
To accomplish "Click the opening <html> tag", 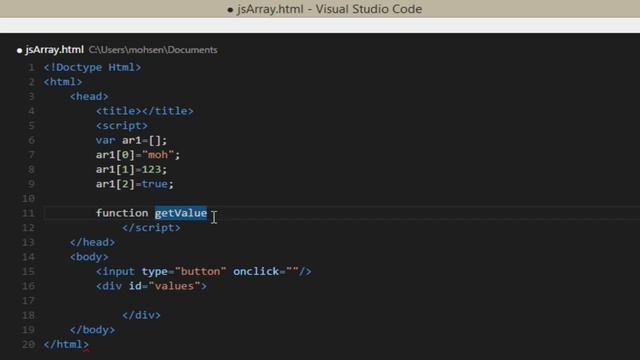I will click(x=63, y=82).
